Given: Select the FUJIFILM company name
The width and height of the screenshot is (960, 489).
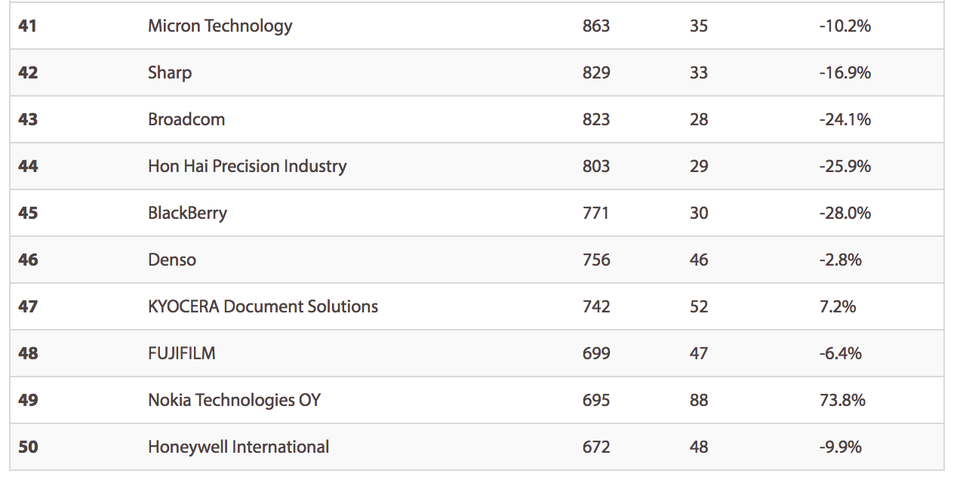Looking at the screenshot, I should [x=181, y=353].
